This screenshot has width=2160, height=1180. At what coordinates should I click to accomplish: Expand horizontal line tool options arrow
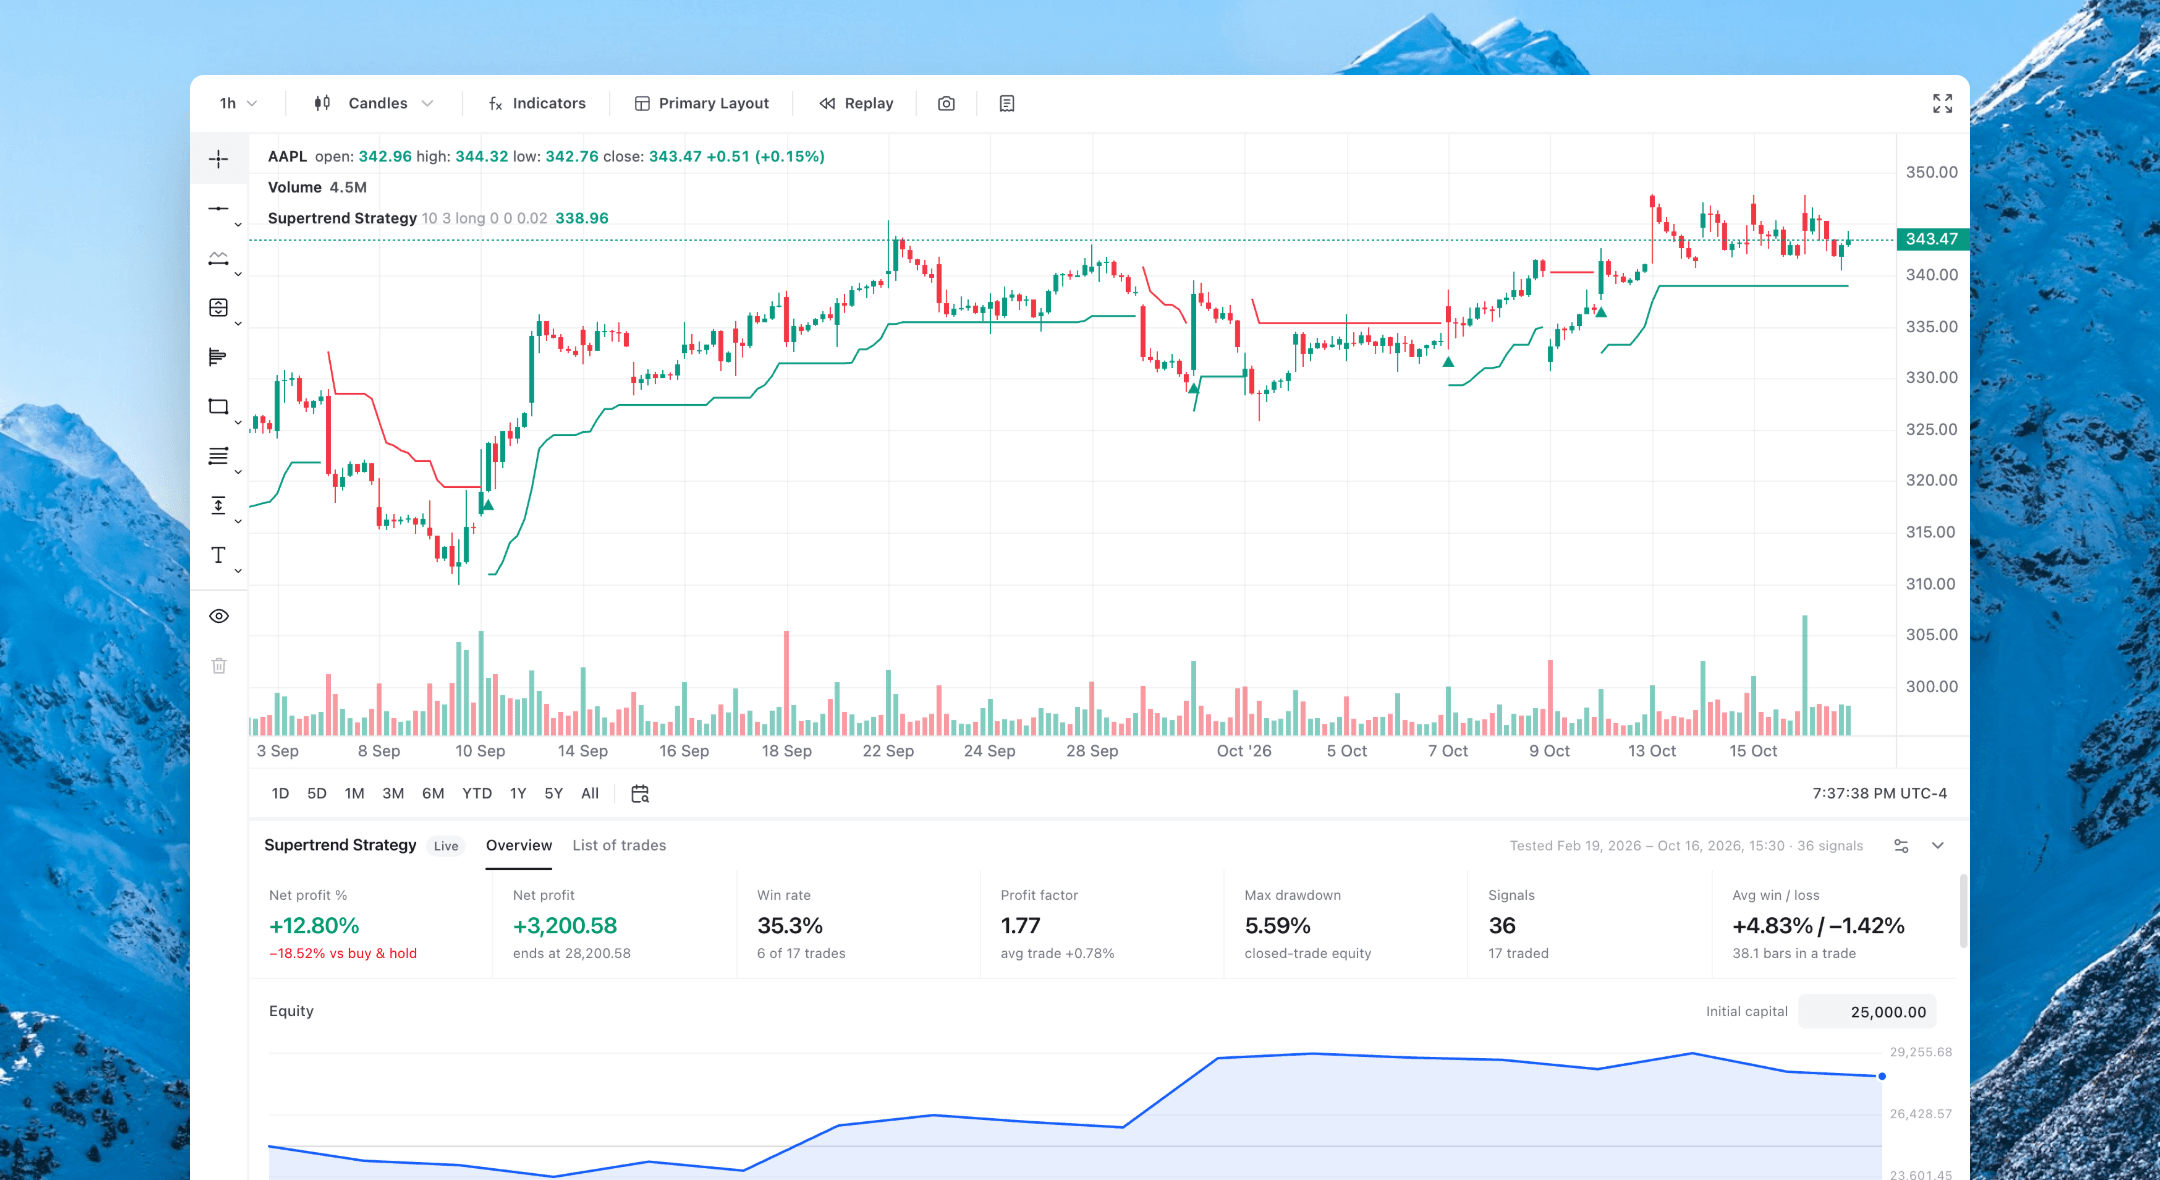(x=238, y=225)
